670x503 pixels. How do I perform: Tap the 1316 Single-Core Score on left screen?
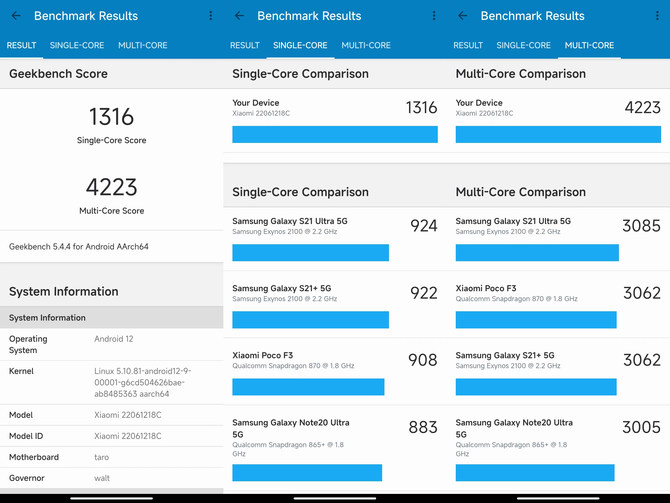tap(111, 118)
